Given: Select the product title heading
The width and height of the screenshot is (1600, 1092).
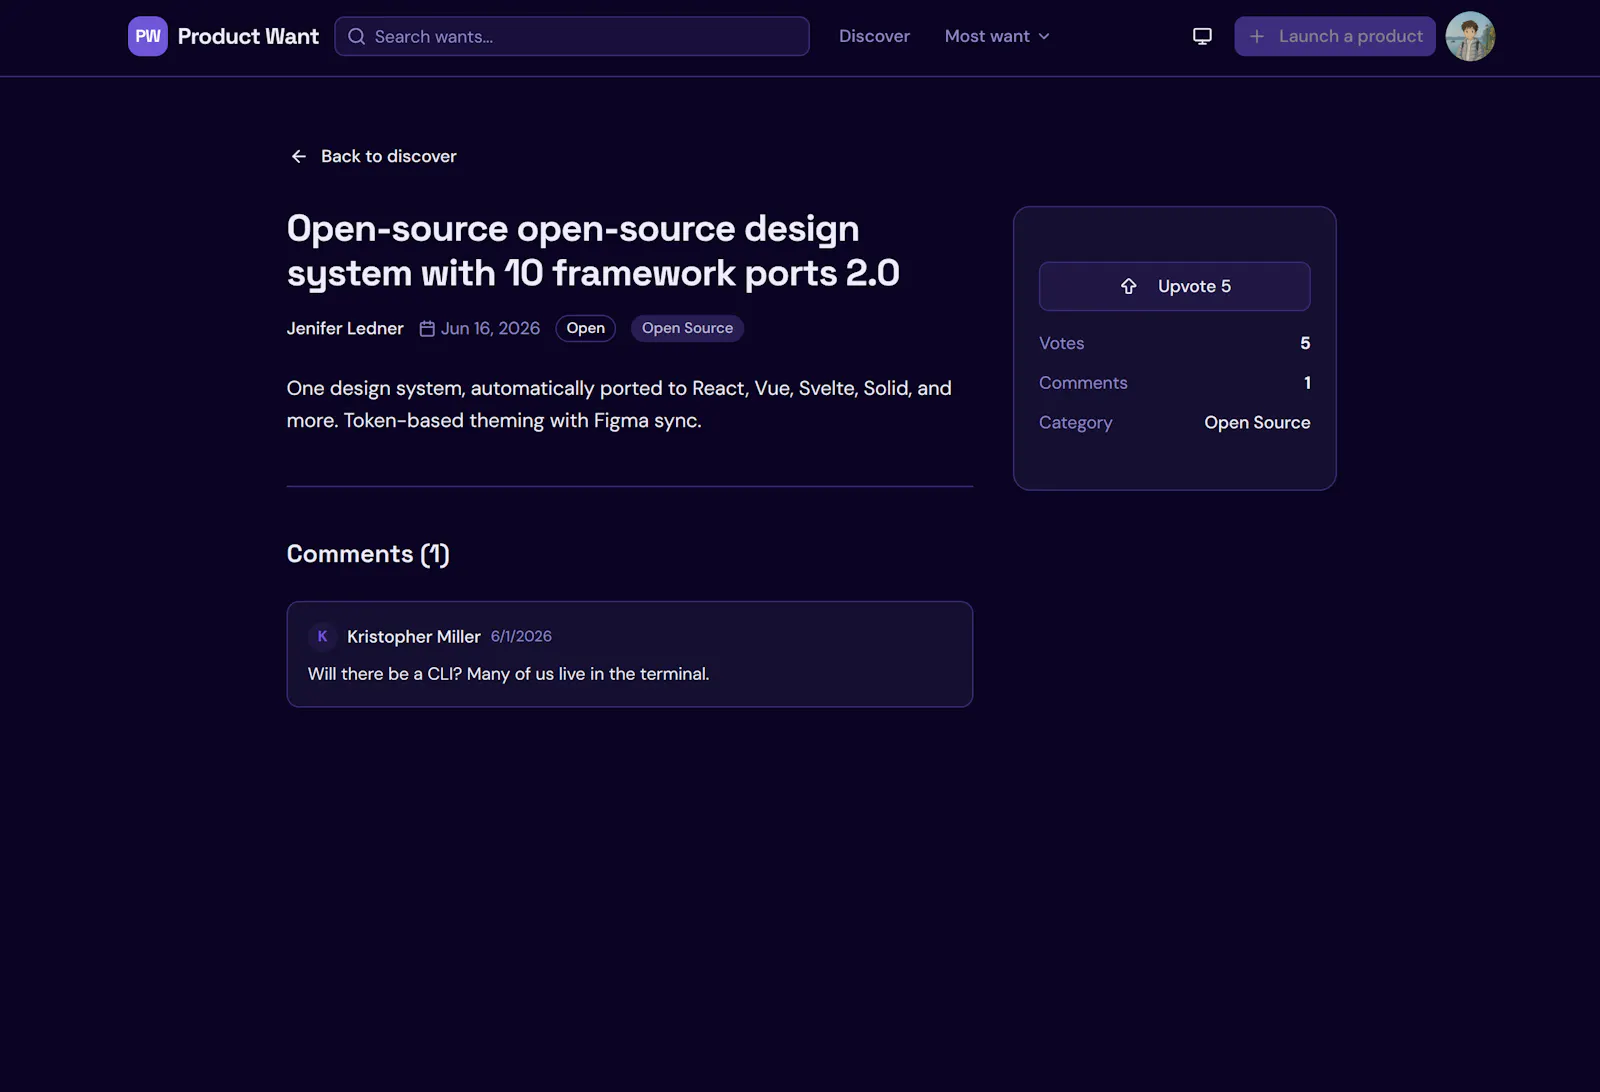Looking at the screenshot, I should 593,251.
